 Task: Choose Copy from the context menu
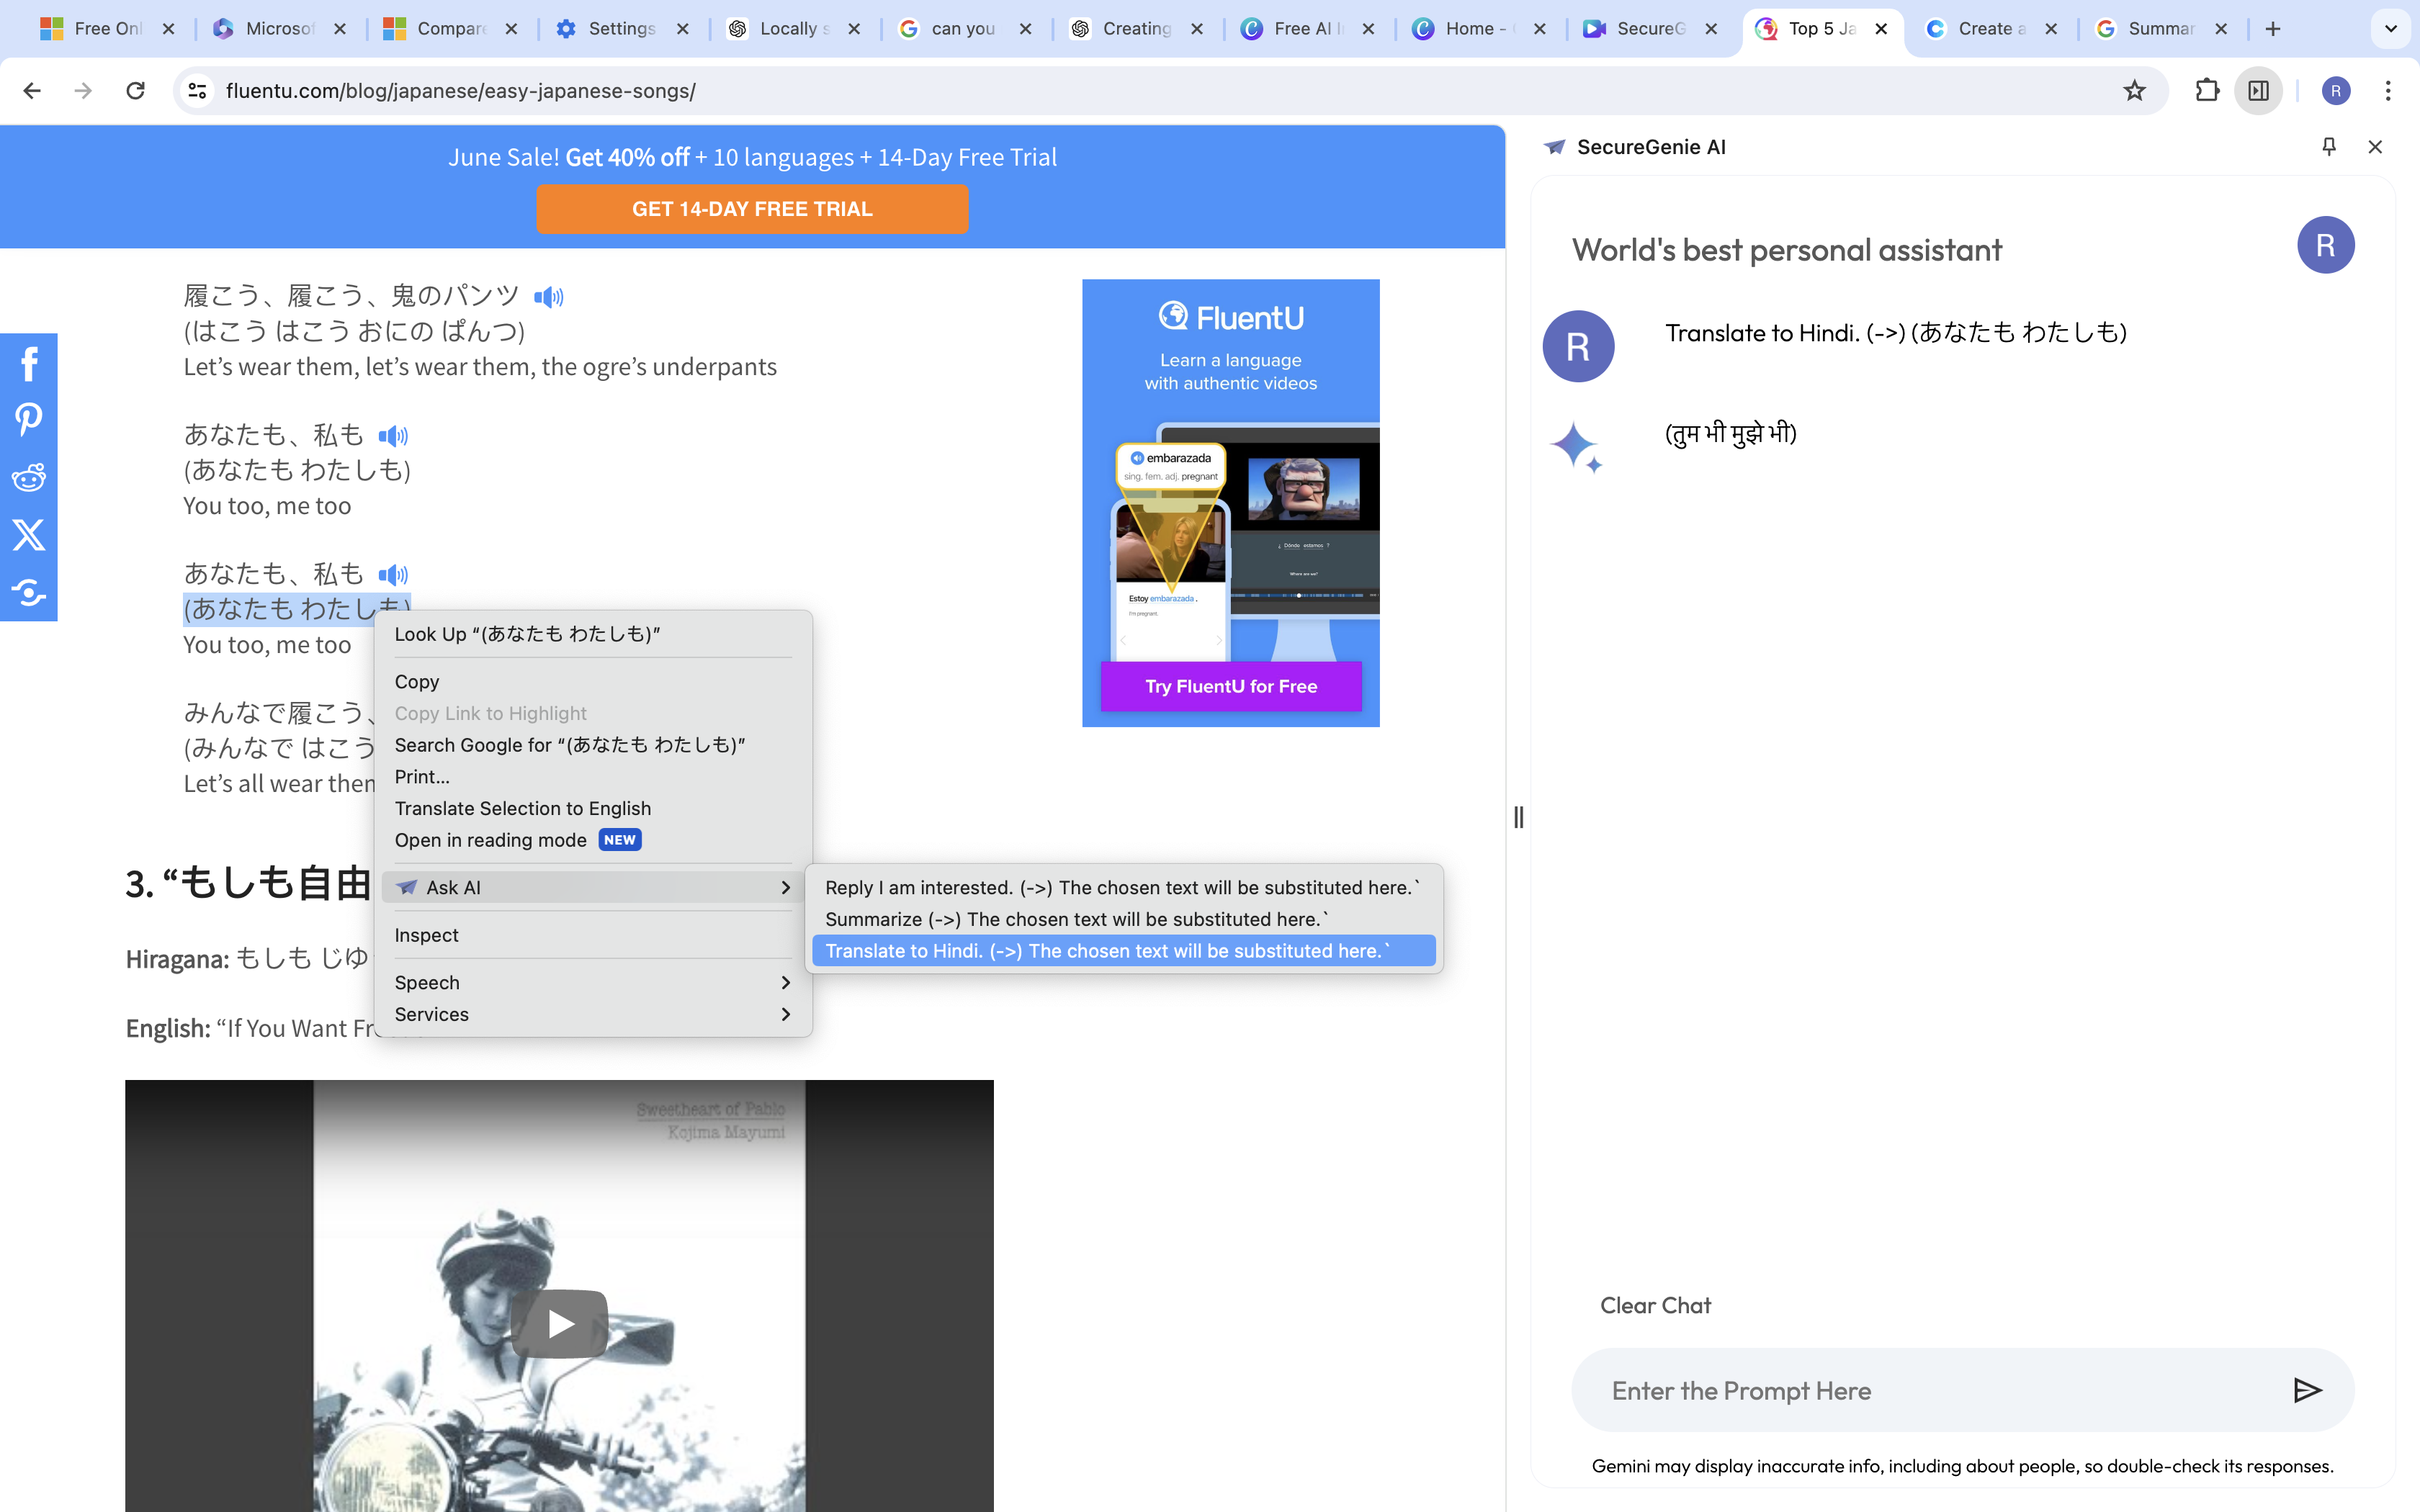click(417, 681)
